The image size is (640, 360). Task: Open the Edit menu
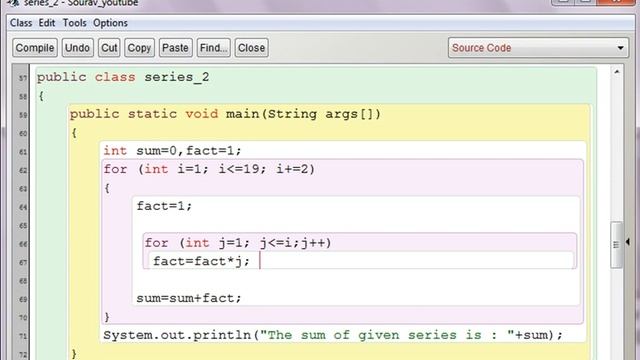point(47,23)
